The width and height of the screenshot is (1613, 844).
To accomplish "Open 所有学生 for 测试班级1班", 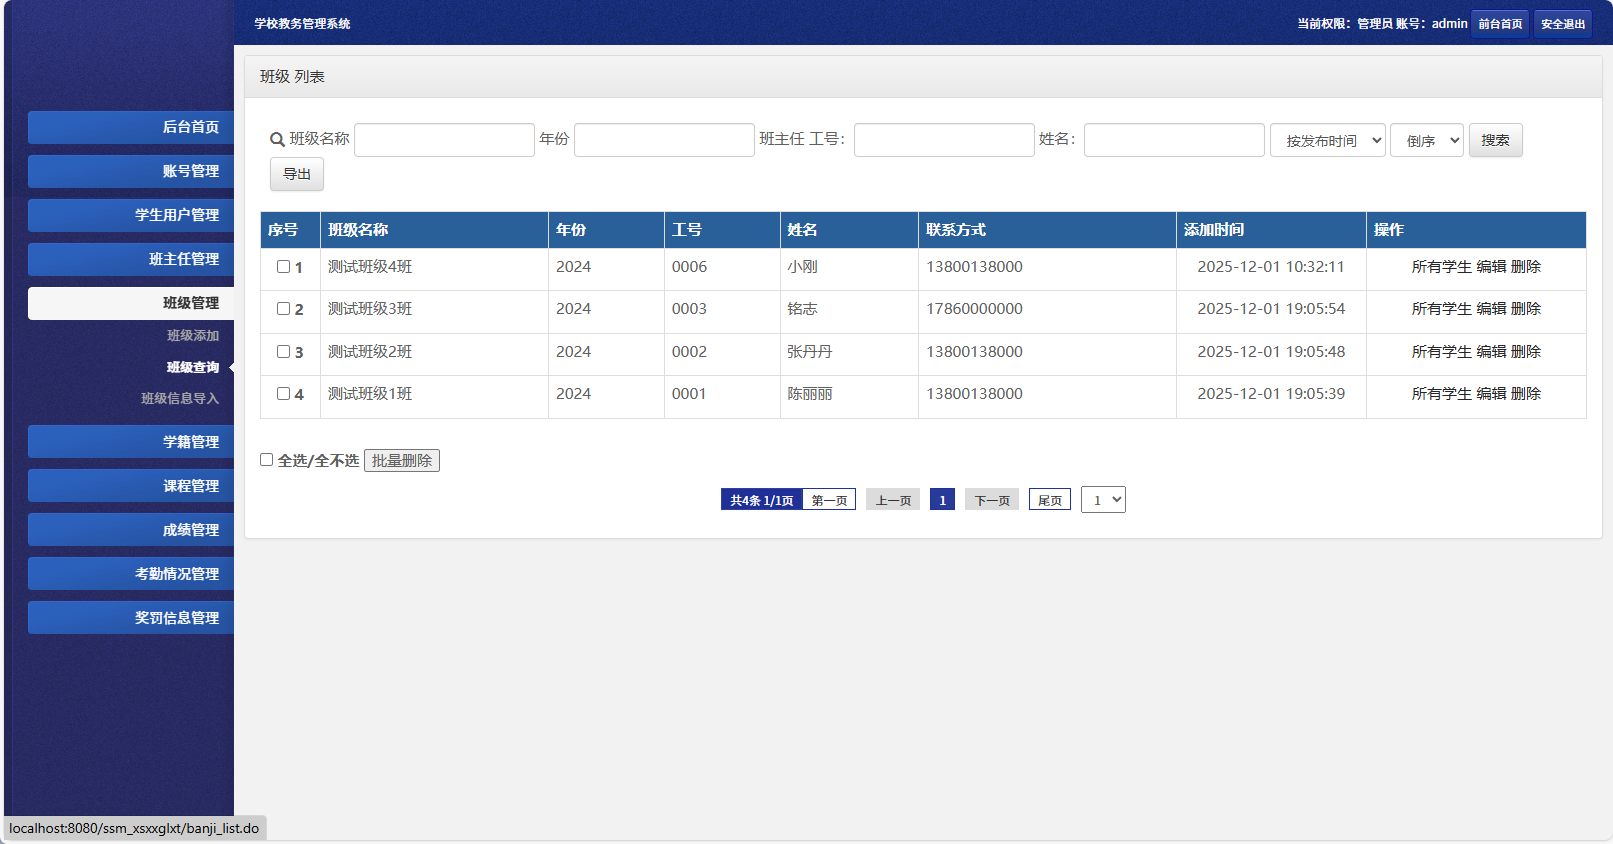I will click(1442, 394).
